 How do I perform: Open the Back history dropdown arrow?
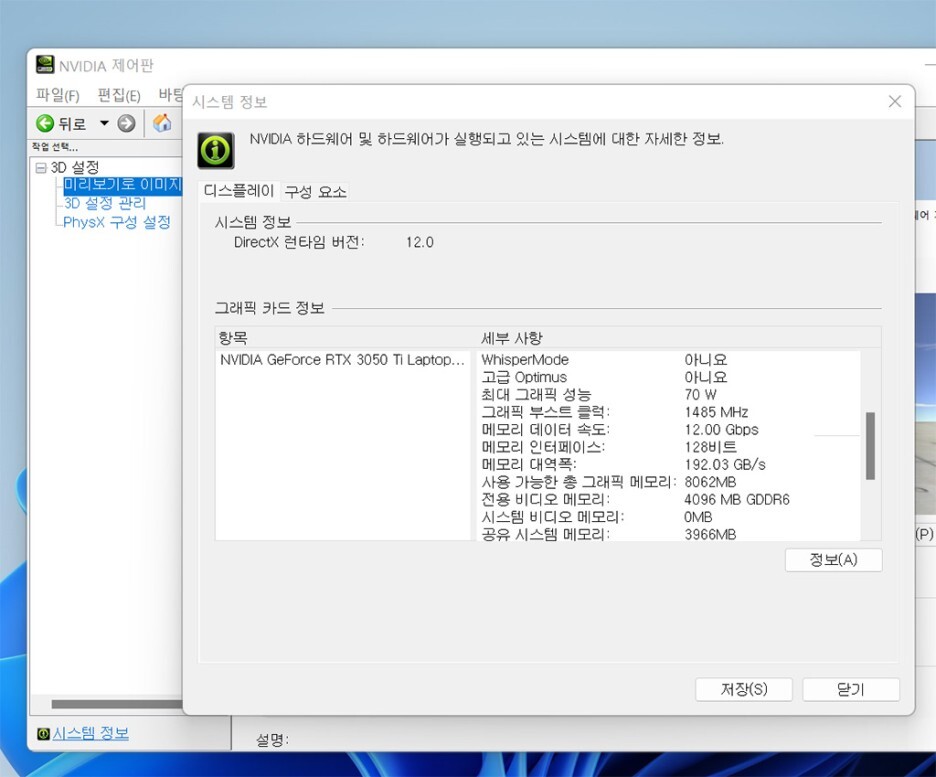tap(104, 123)
